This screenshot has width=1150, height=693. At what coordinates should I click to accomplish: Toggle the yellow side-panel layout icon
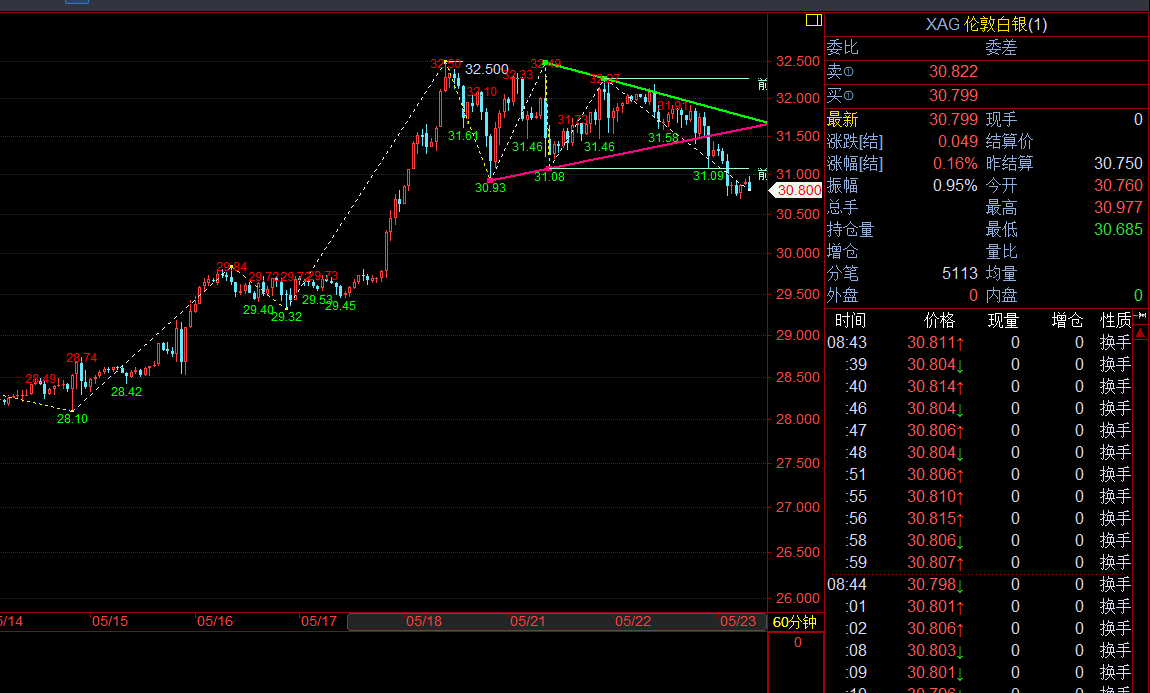[813, 21]
